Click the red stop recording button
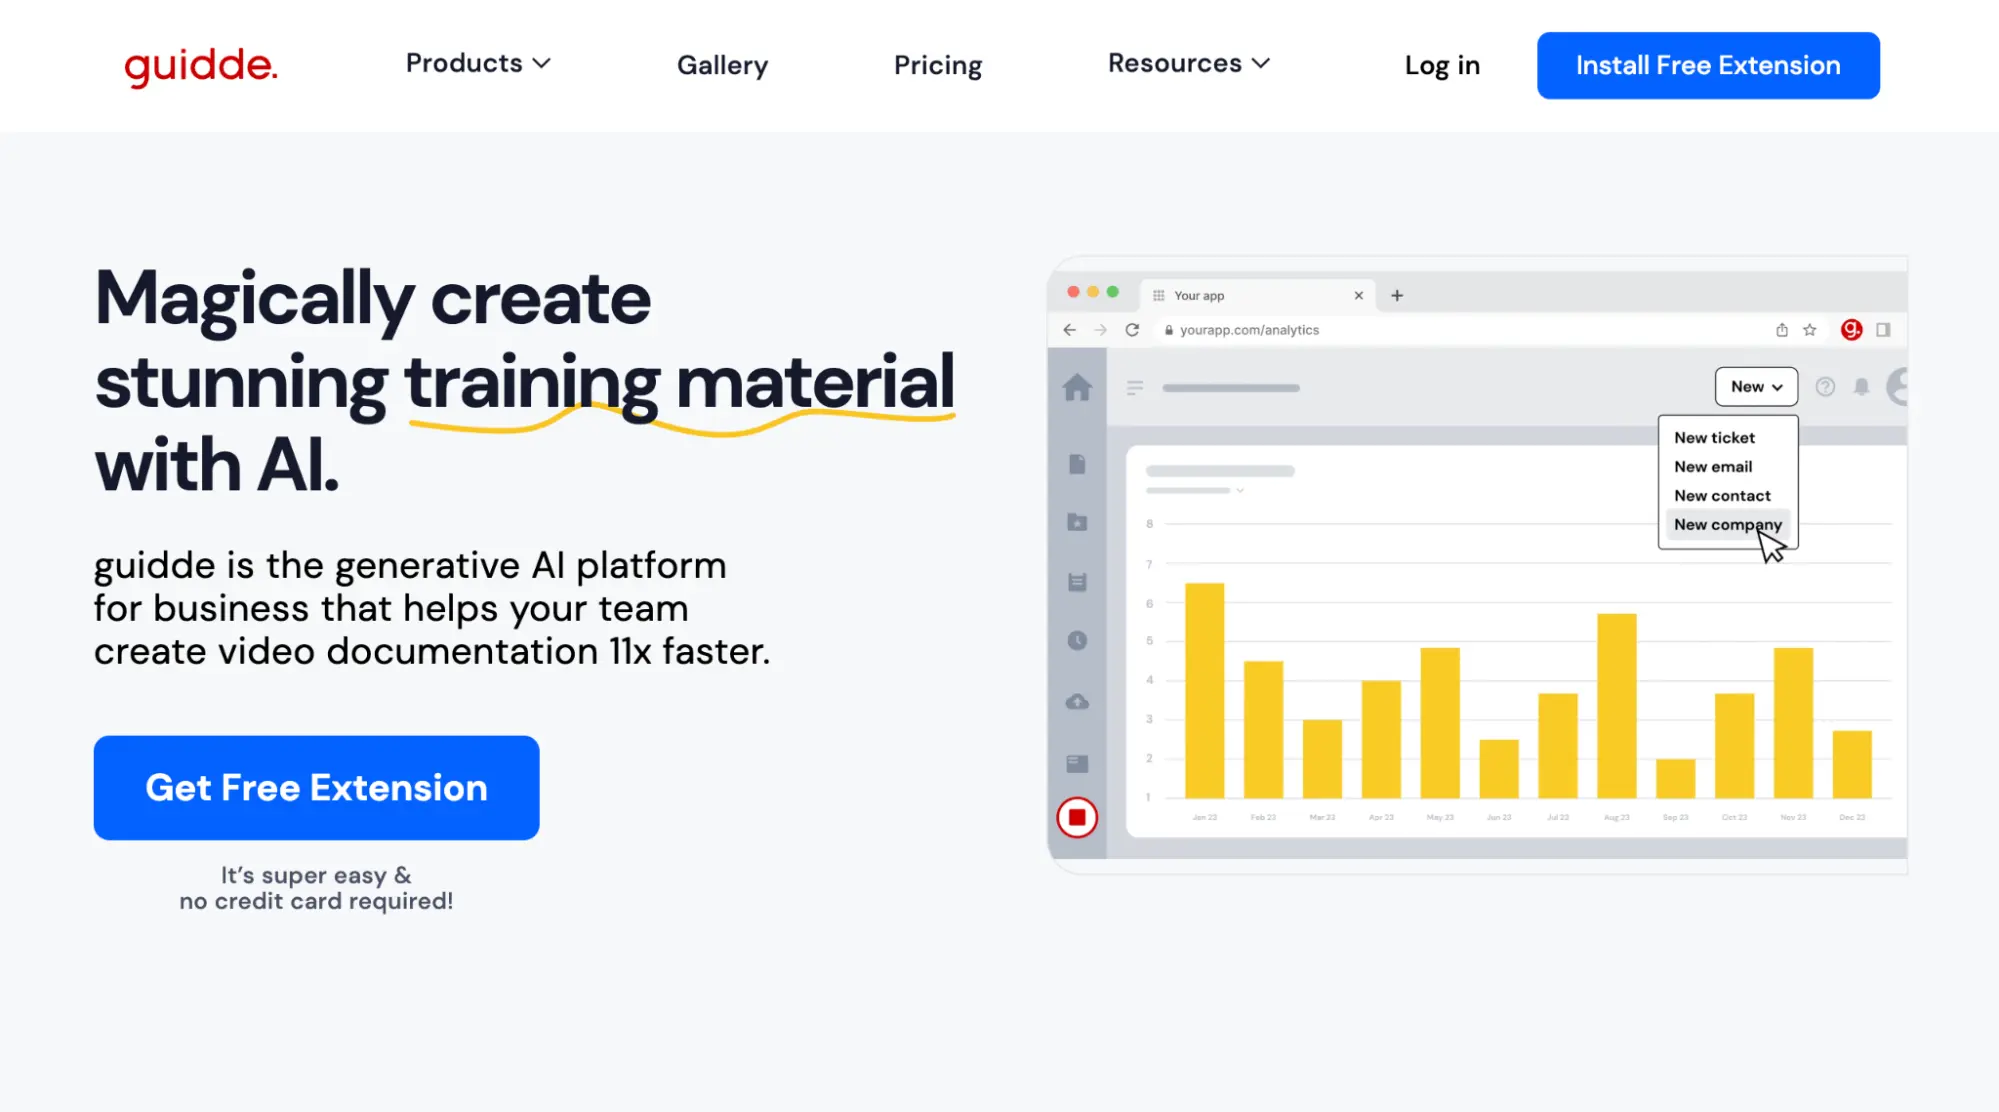The width and height of the screenshot is (1999, 1112). point(1077,817)
